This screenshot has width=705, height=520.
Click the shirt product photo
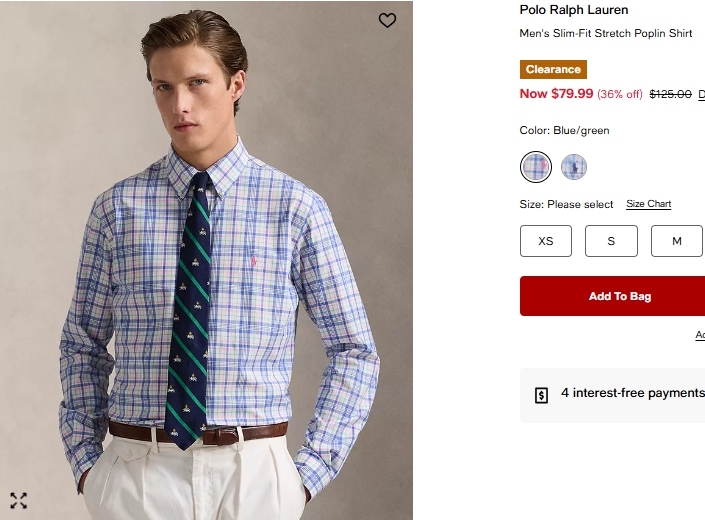point(206,280)
